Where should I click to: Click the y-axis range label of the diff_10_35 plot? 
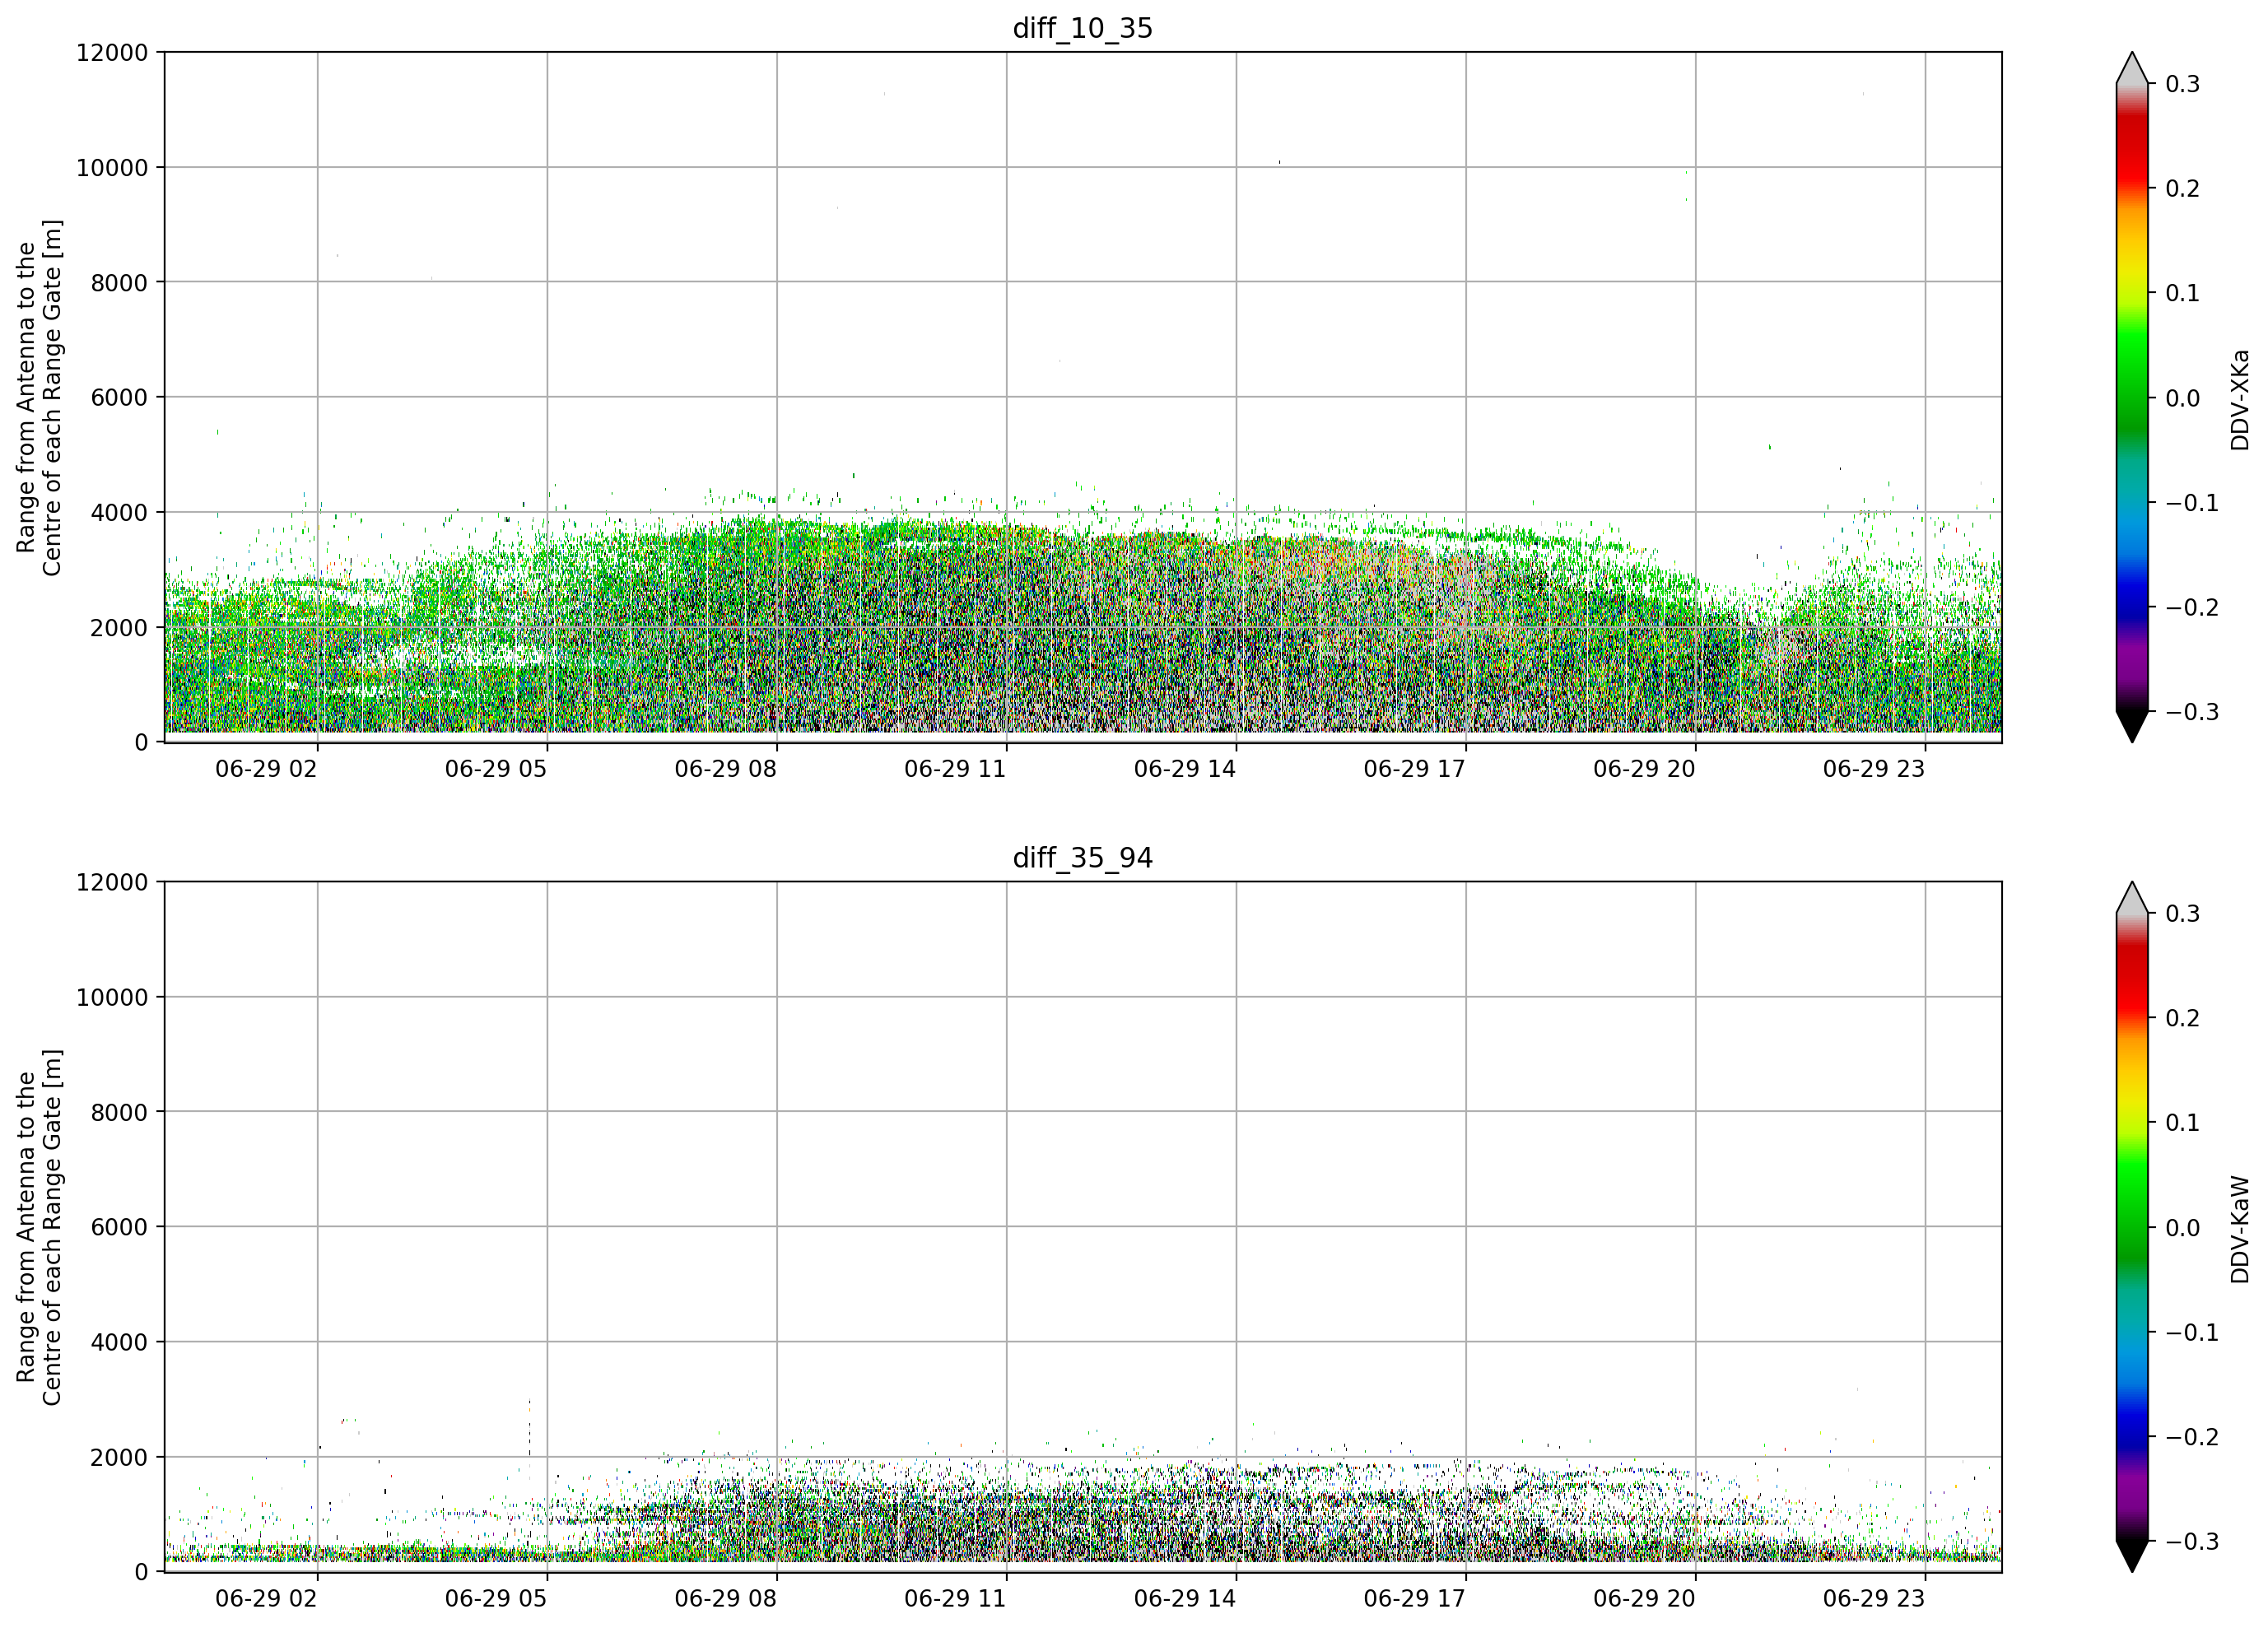pos(39,397)
